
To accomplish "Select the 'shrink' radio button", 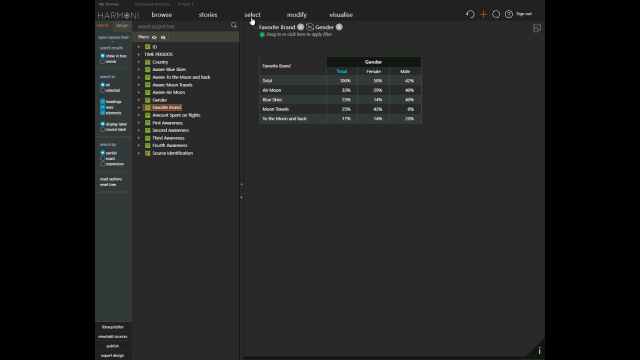I will 102,62.
